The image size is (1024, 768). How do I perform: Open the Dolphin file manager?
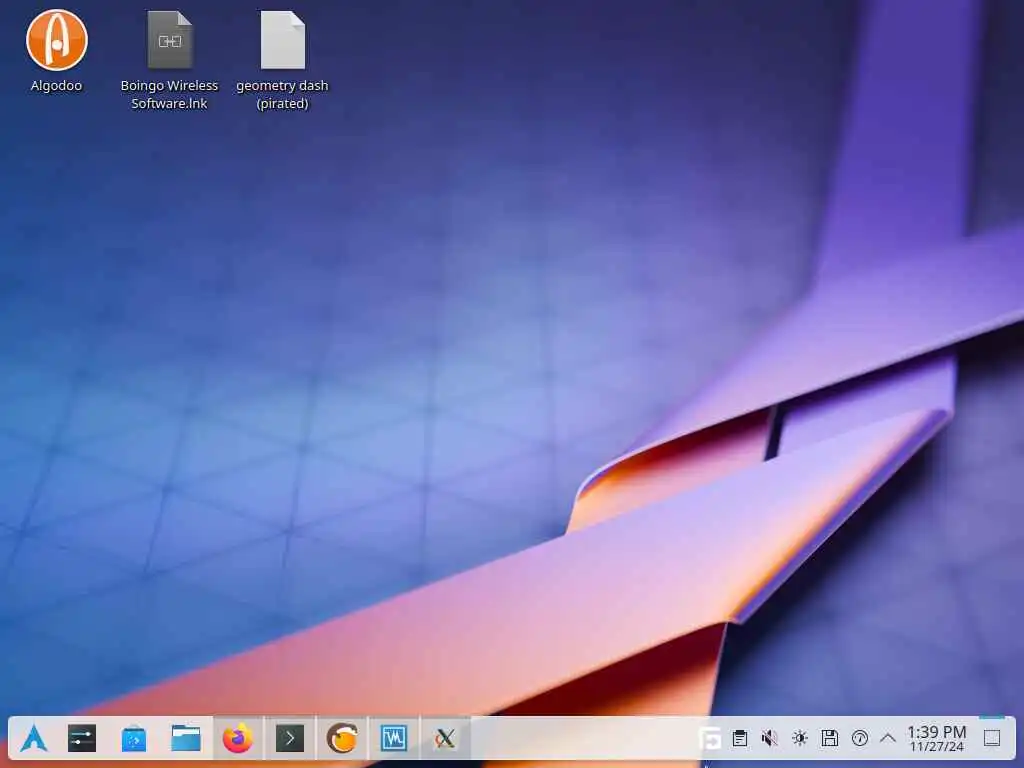tap(186, 739)
